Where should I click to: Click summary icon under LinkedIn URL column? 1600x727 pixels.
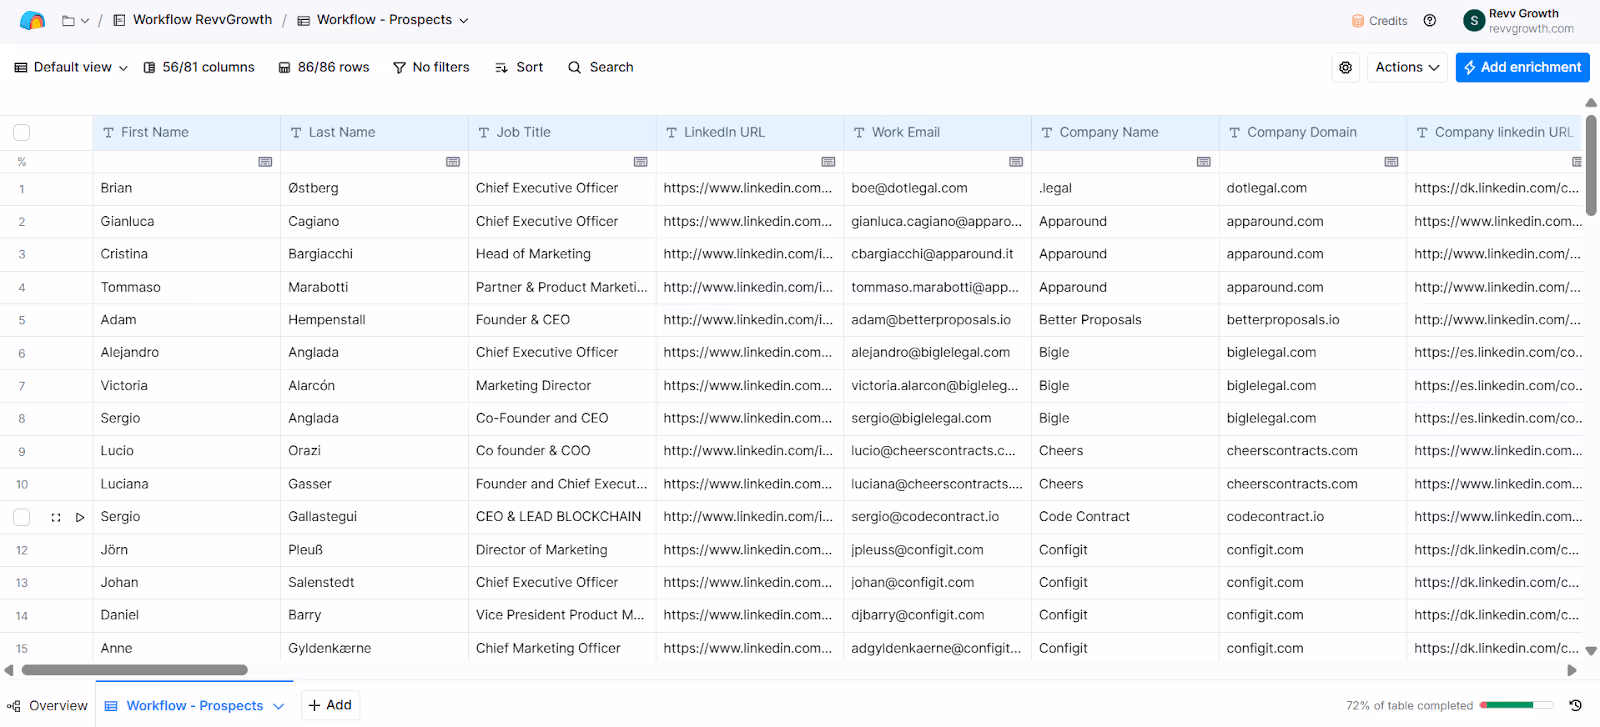pos(828,162)
